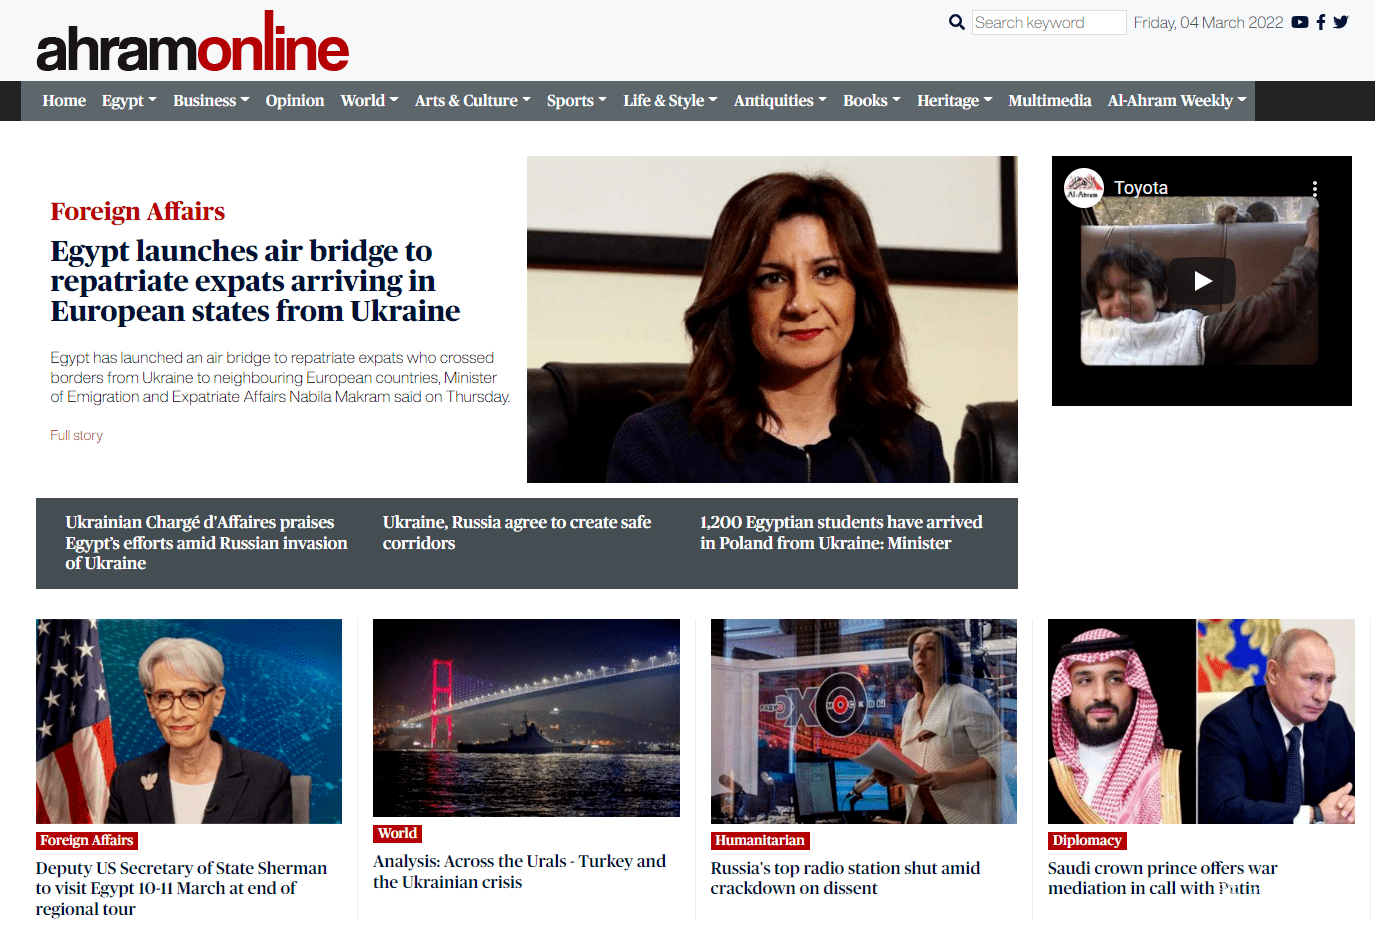Click the red Foreign Affairs heading link
Screen dimensions: 1375x931
pyautogui.click(x=138, y=211)
